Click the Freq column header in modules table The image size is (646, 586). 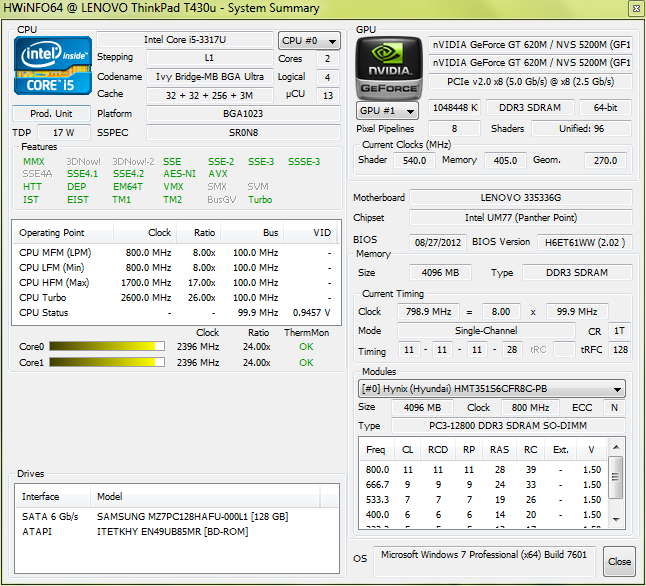376,450
